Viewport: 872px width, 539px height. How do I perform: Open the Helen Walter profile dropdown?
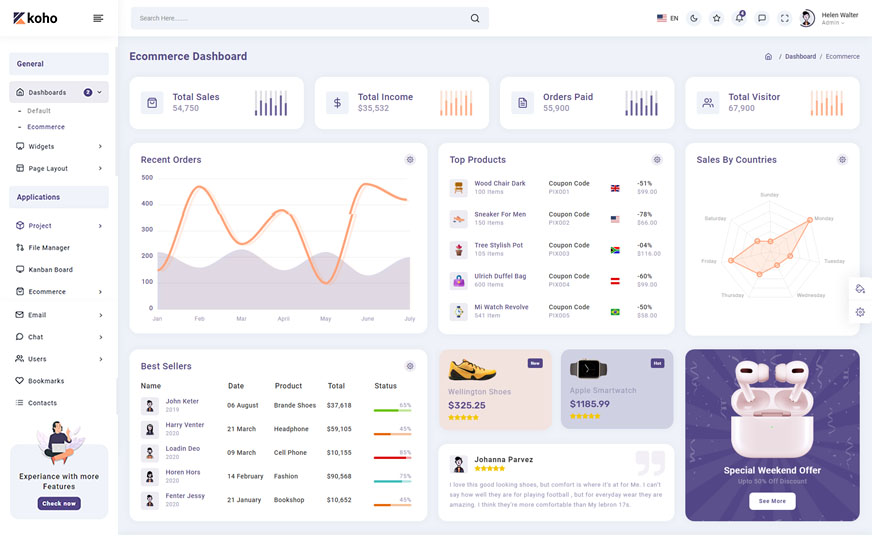tap(829, 18)
